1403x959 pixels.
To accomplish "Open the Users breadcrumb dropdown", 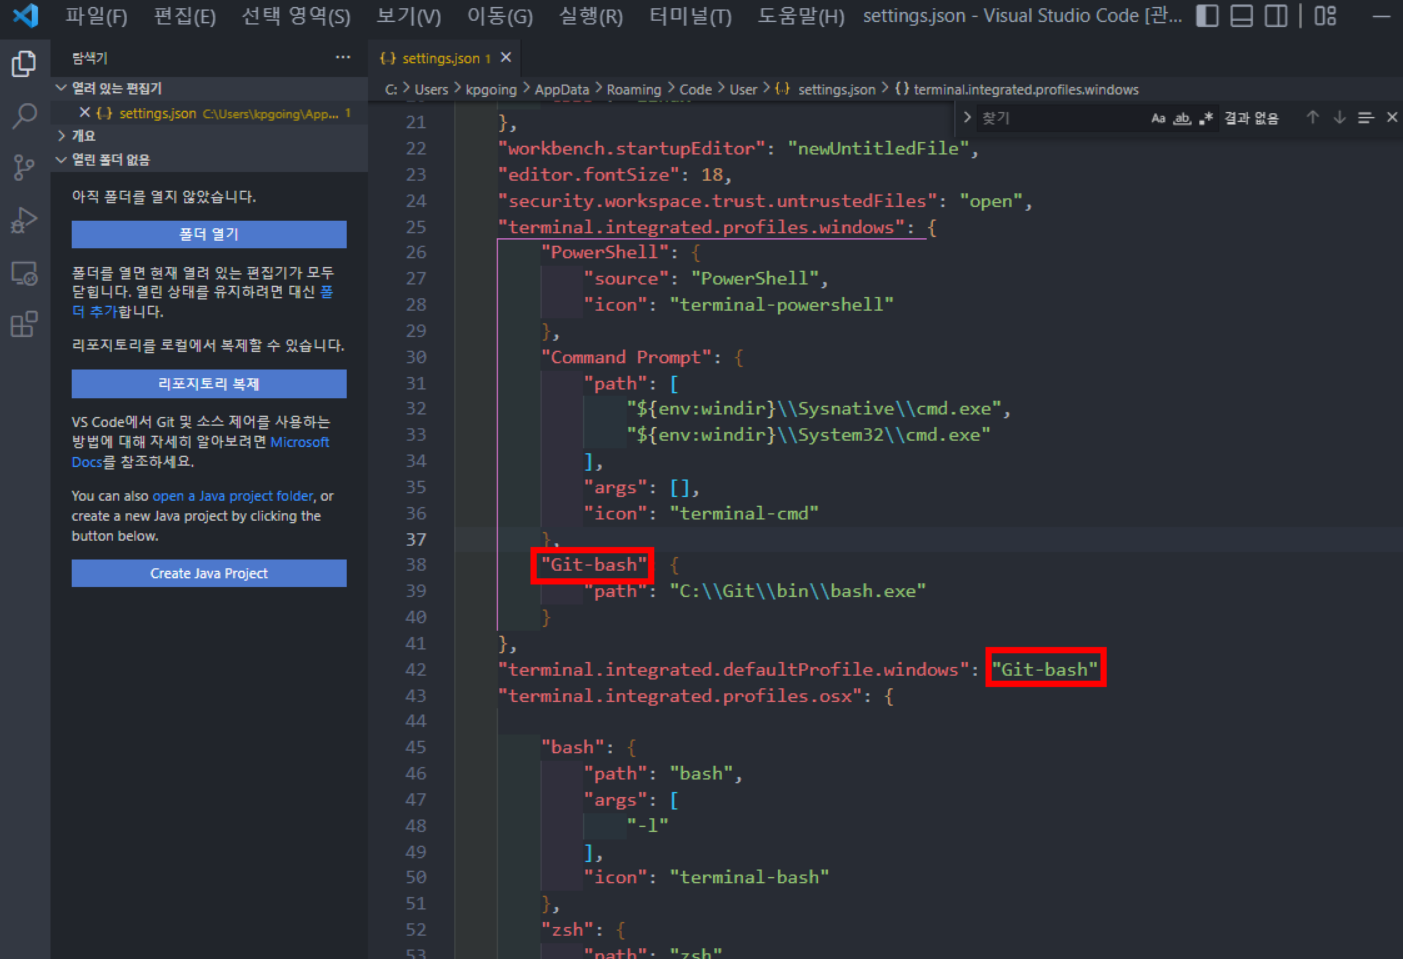I will [x=431, y=89].
